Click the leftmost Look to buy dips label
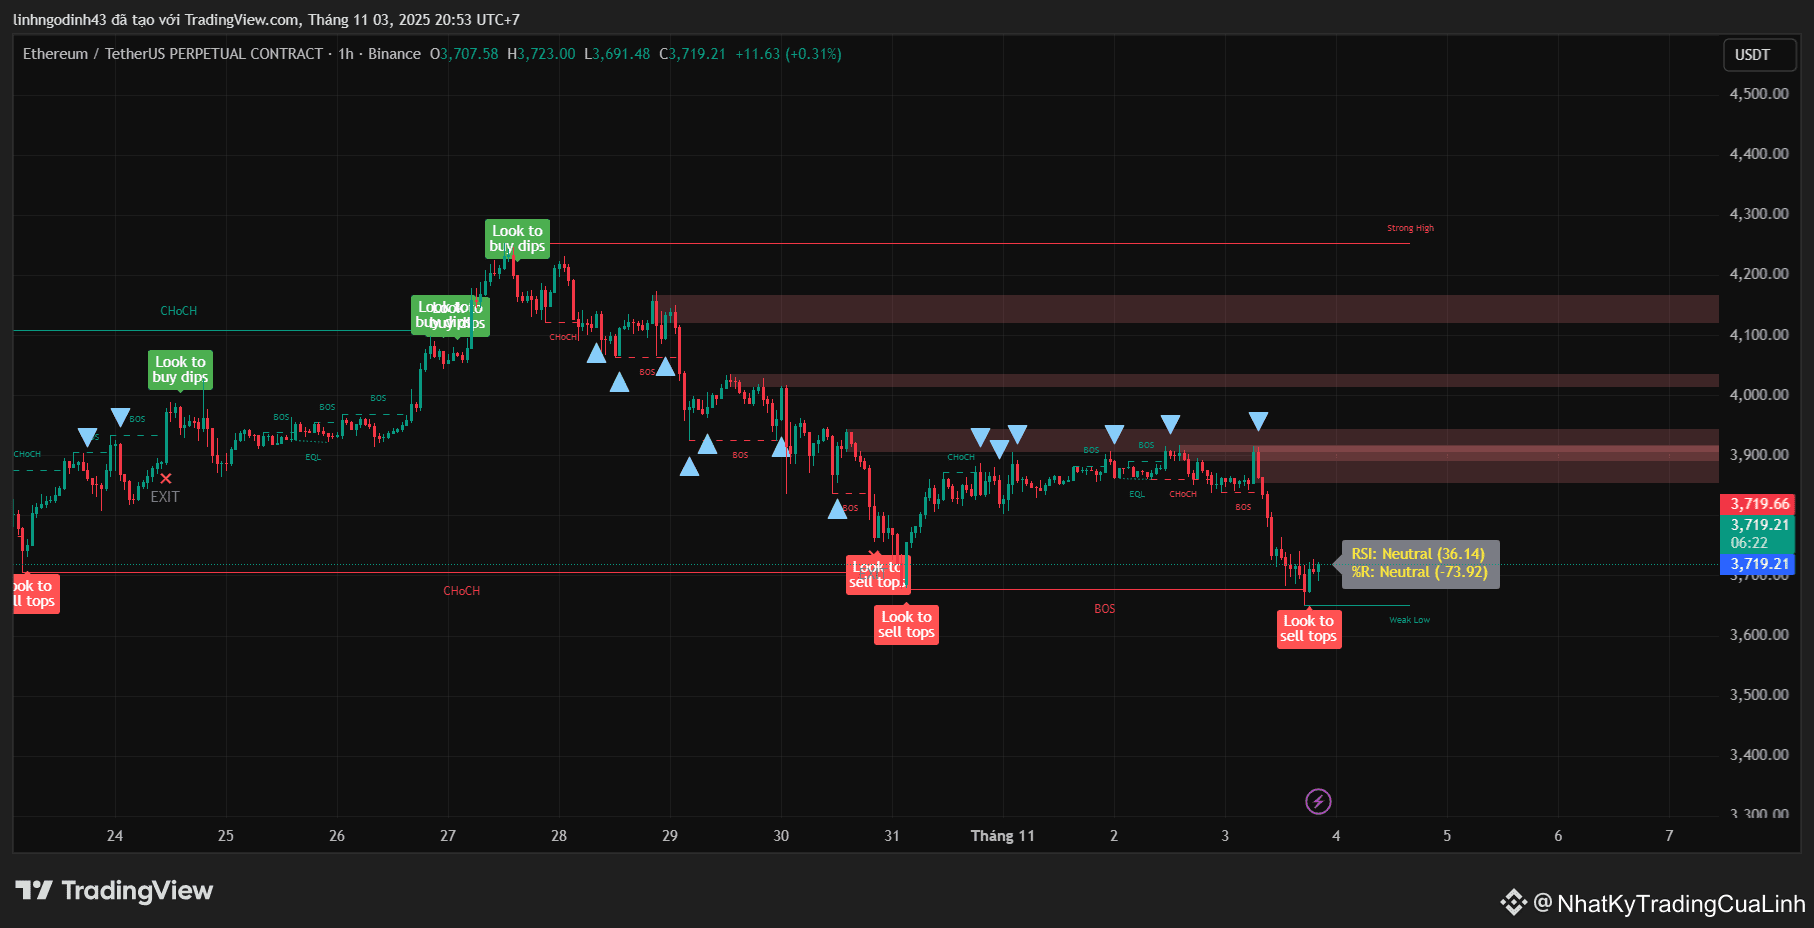The width and height of the screenshot is (1814, 928). click(x=180, y=370)
